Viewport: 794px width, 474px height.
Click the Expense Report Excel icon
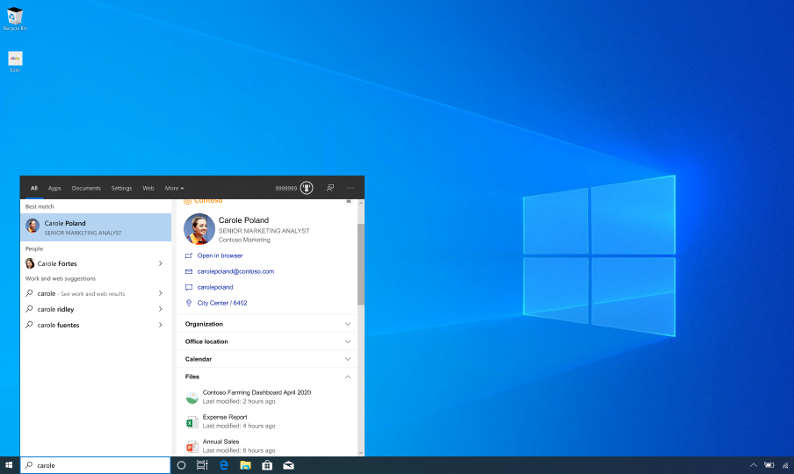[192, 421]
